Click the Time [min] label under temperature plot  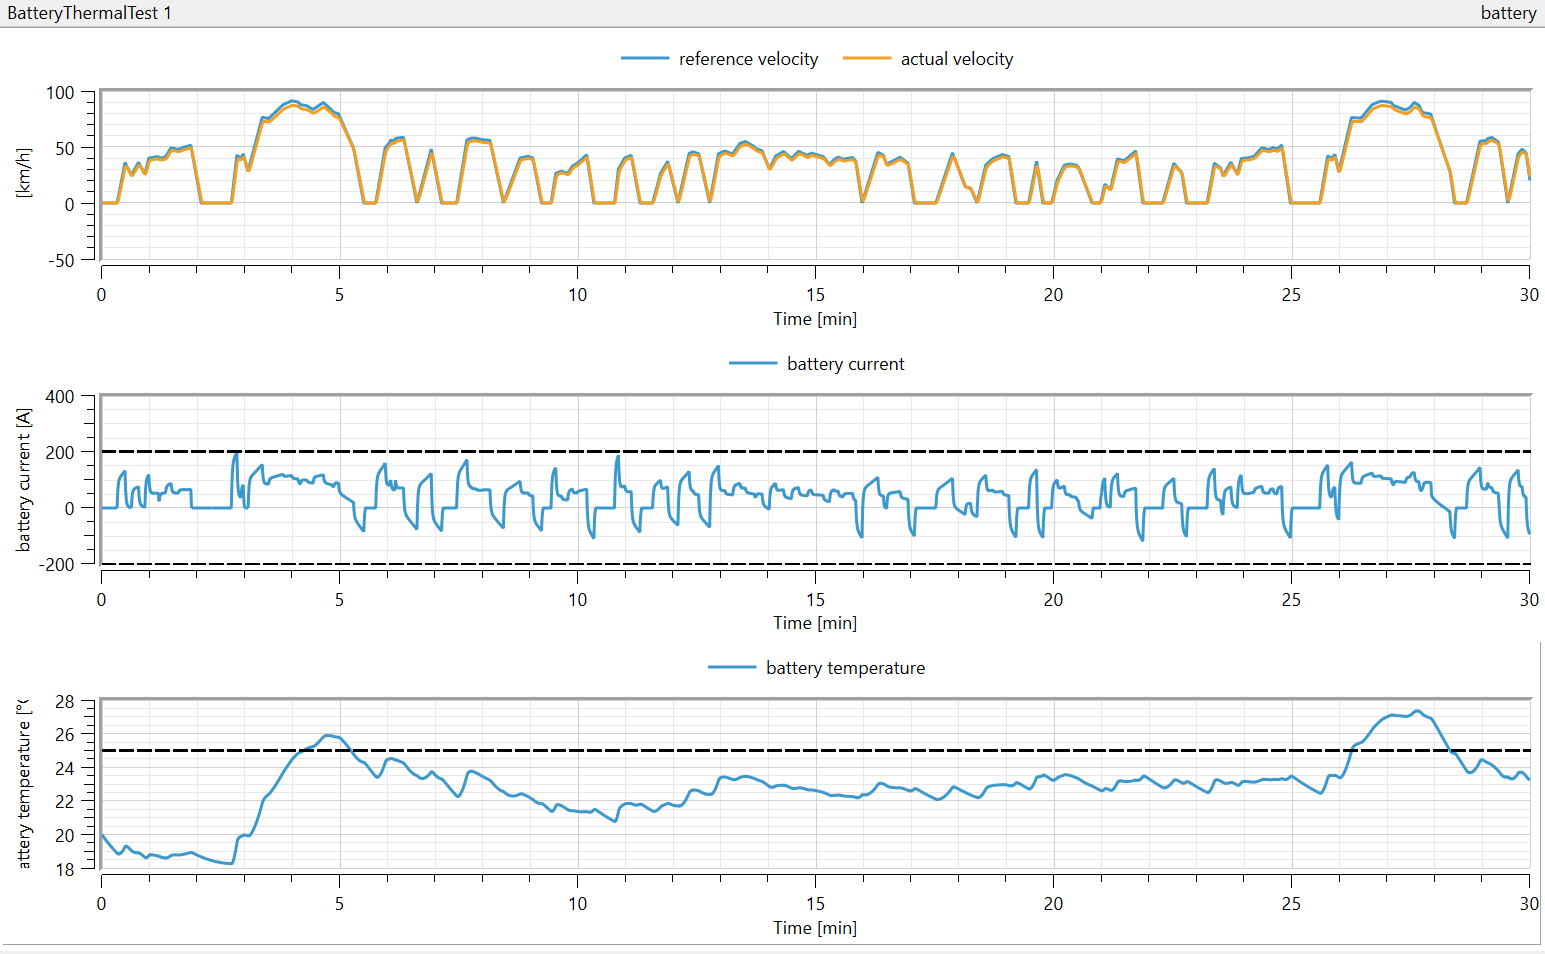815,928
